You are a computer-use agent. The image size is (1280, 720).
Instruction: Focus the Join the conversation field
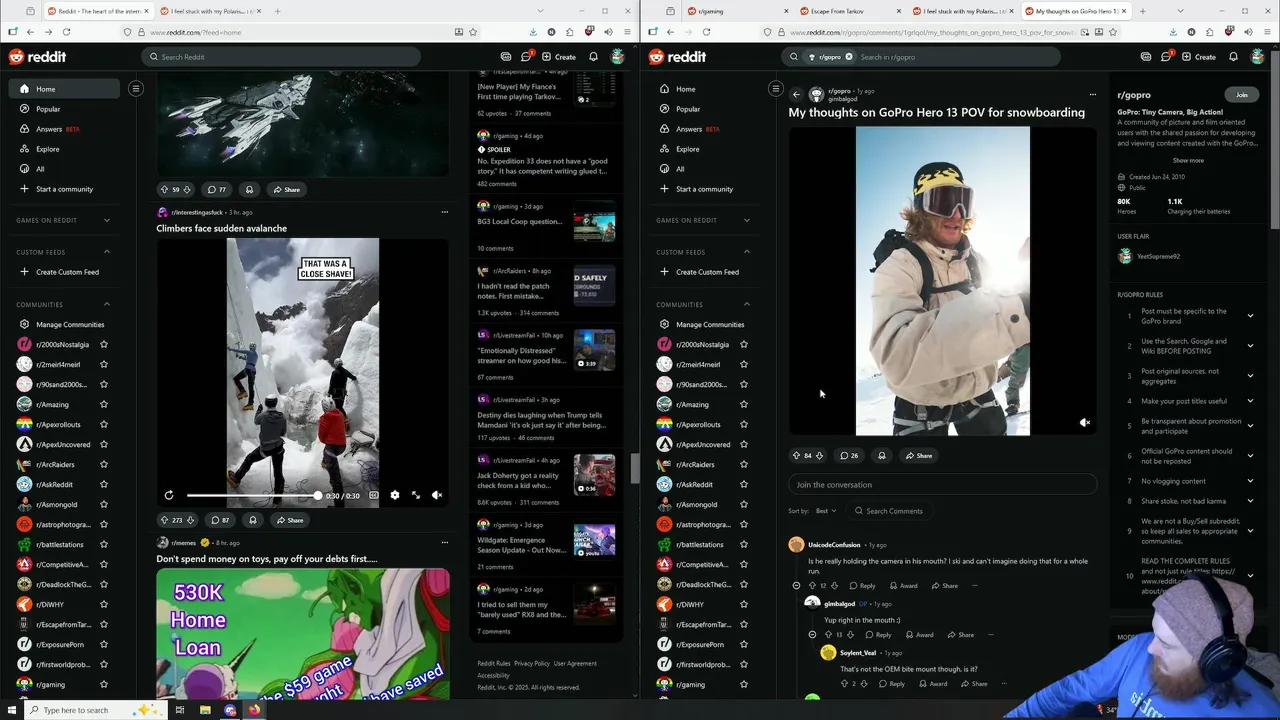(942, 485)
